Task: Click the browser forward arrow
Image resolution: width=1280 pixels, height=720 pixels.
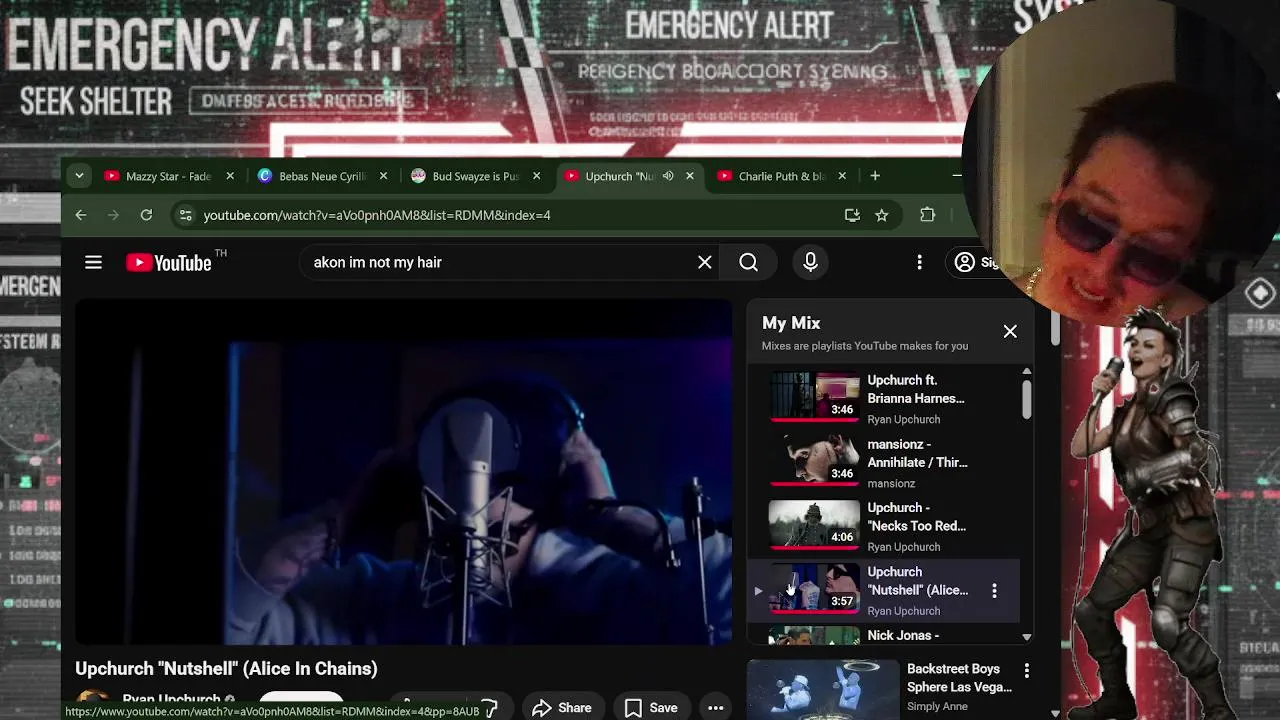Action: coord(113,215)
